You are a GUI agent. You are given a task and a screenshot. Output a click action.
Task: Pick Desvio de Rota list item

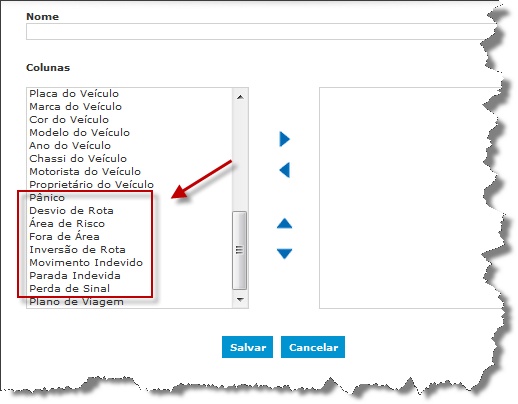tap(71, 211)
